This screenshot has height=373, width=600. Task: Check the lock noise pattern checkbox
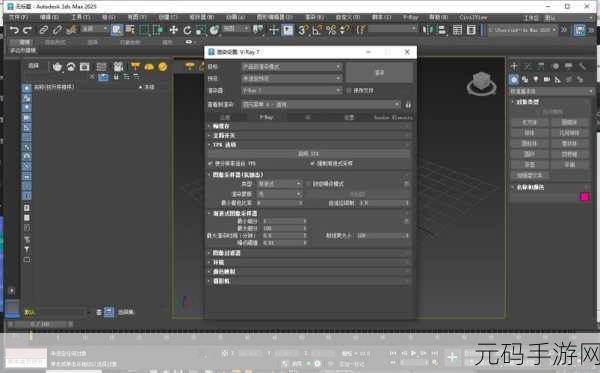(x=309, y=184)
